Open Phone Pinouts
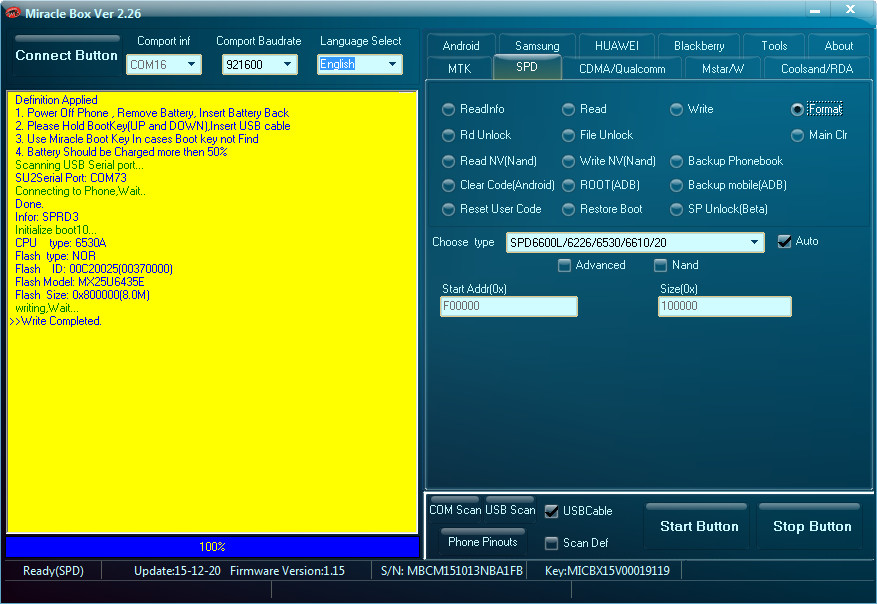Image resolution: width=877 pixels, height=604 pixels. click(483, 541)
